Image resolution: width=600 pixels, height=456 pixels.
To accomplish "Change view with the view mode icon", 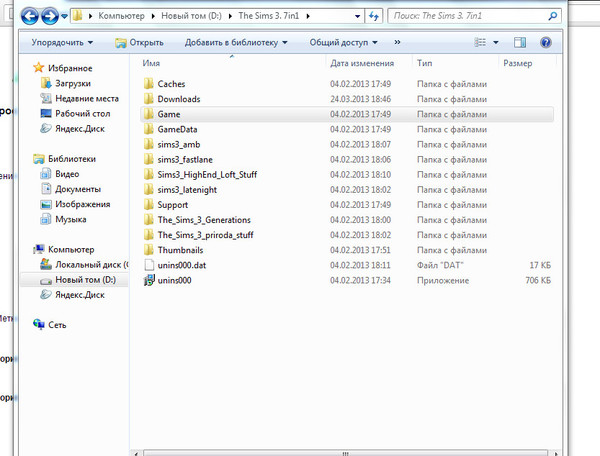I will (x=480, y=42).
